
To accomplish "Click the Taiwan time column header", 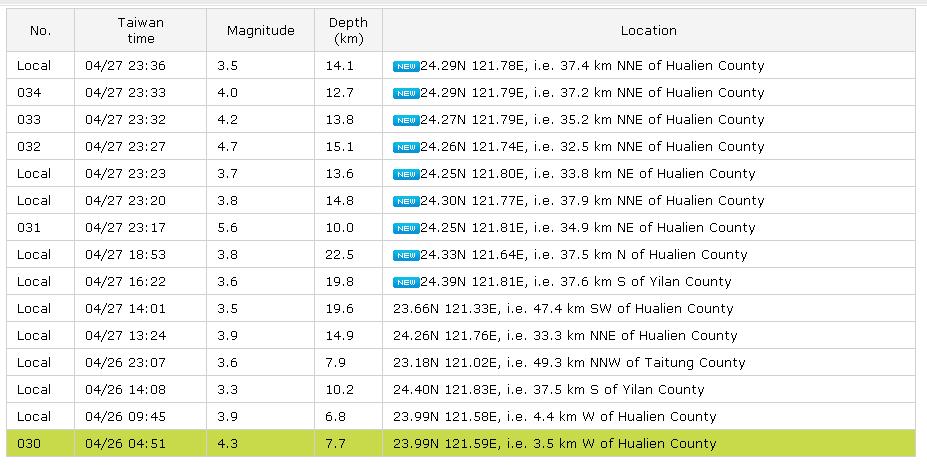I will coord(140,31).
